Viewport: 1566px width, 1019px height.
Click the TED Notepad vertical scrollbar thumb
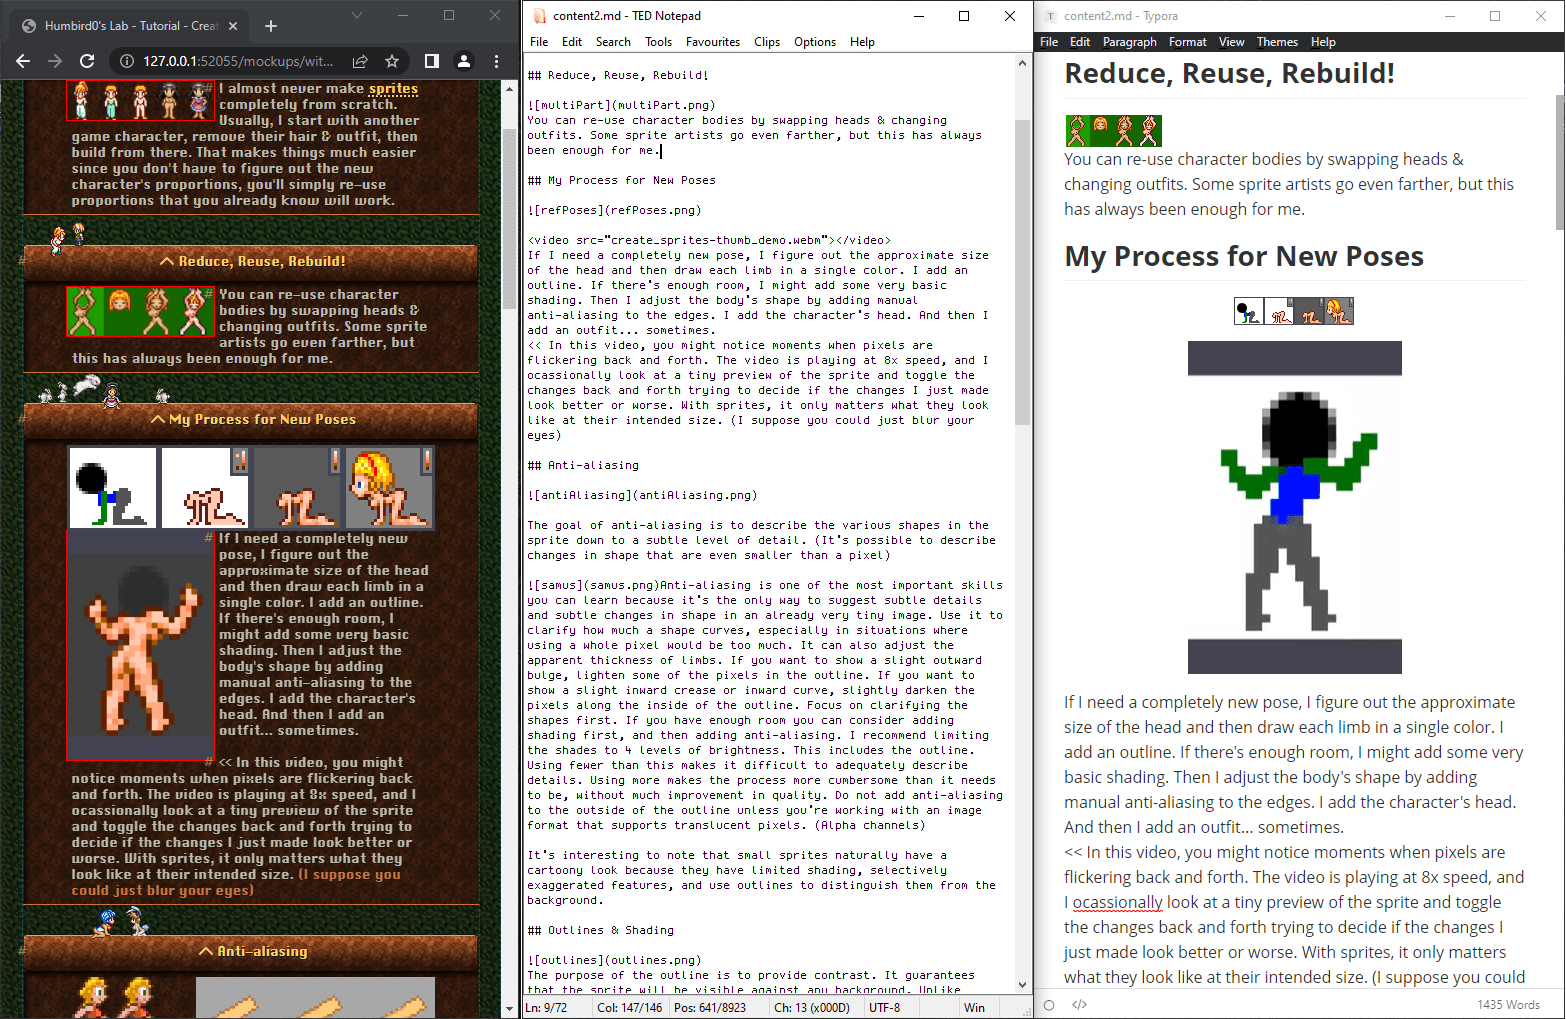(1022, 270)
